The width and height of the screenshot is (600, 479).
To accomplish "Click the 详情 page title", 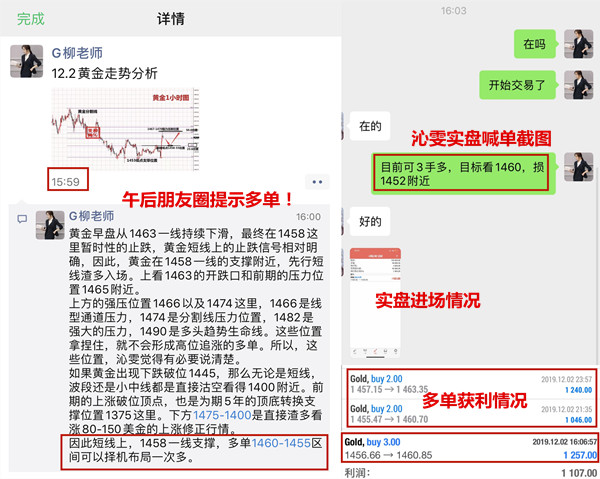I will (171, 19).
